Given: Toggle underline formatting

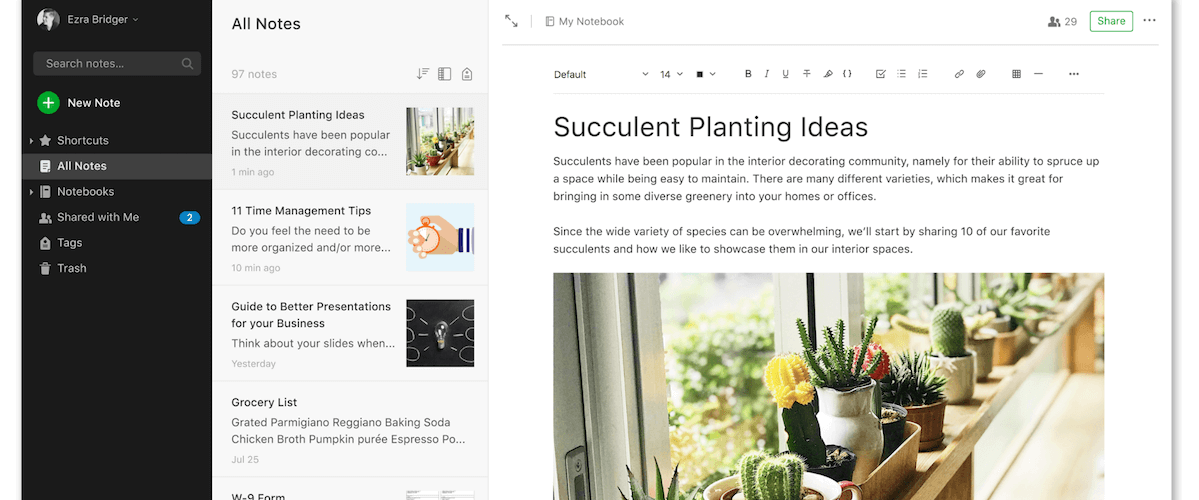Looking at the screenshot, I should (785, 74).
